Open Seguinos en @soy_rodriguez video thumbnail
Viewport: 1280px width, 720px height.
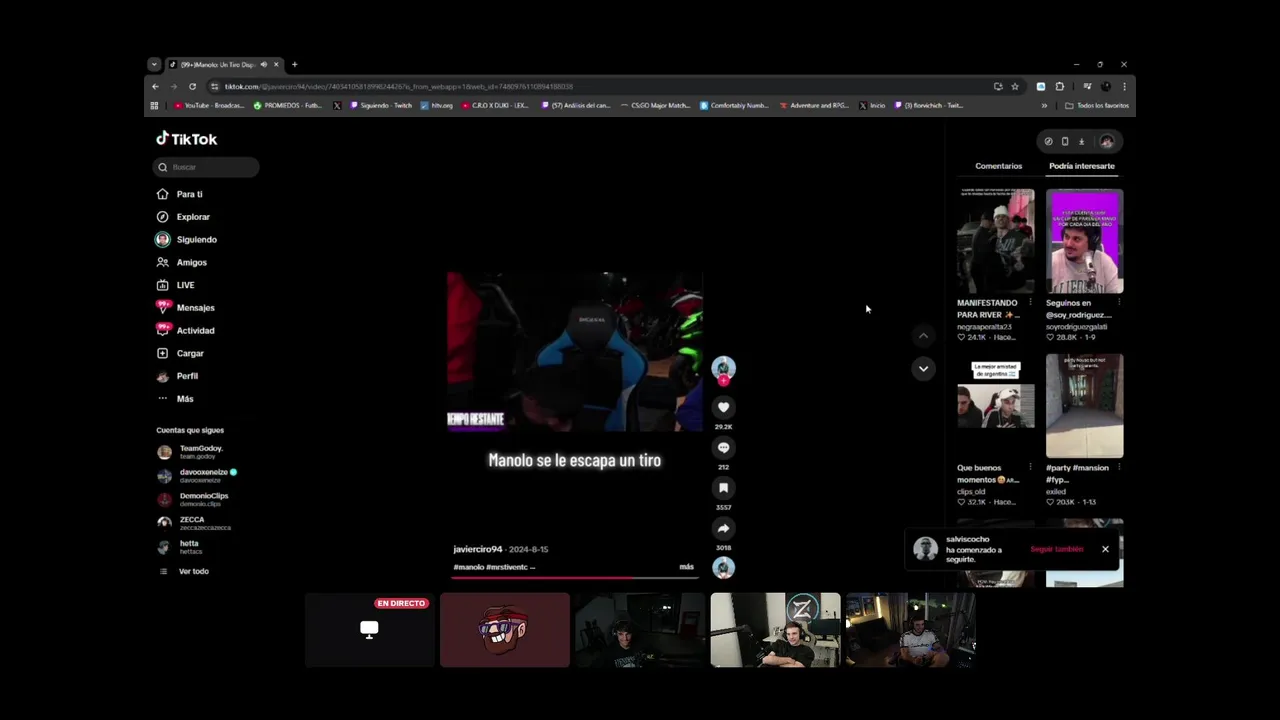point(1084,241)
